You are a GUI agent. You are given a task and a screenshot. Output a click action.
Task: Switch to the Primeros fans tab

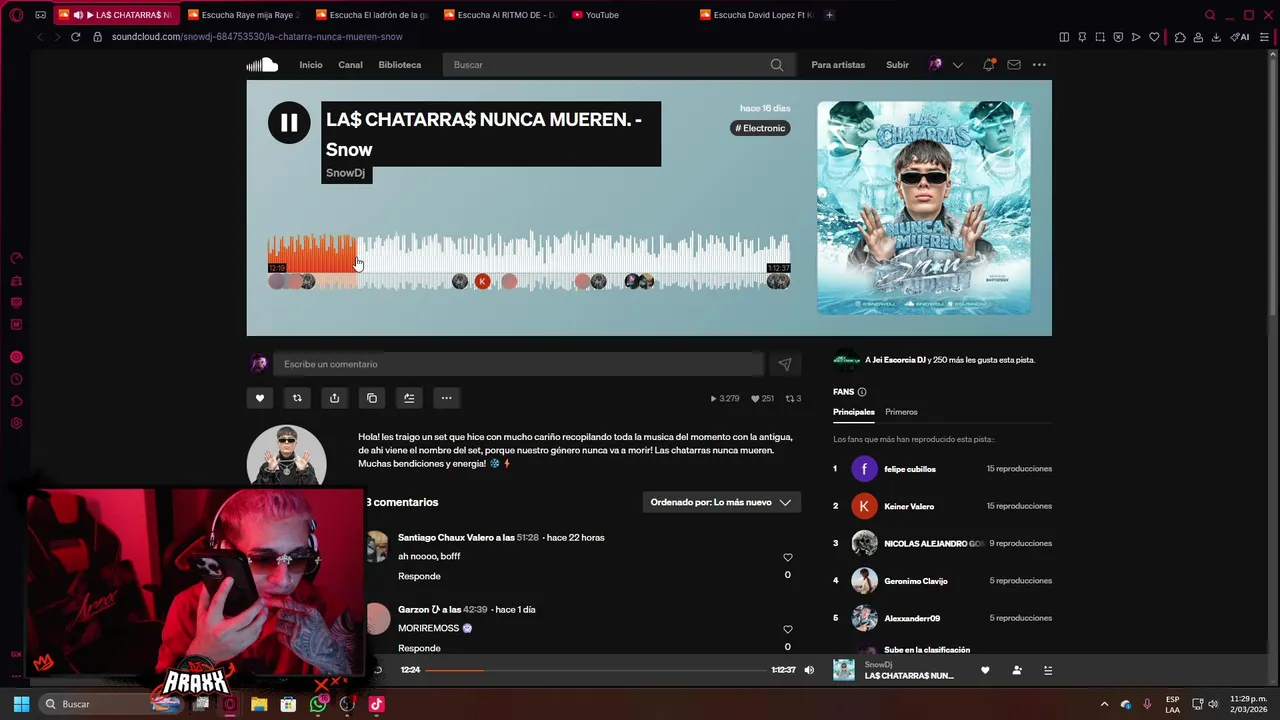[x=901, y=412]
